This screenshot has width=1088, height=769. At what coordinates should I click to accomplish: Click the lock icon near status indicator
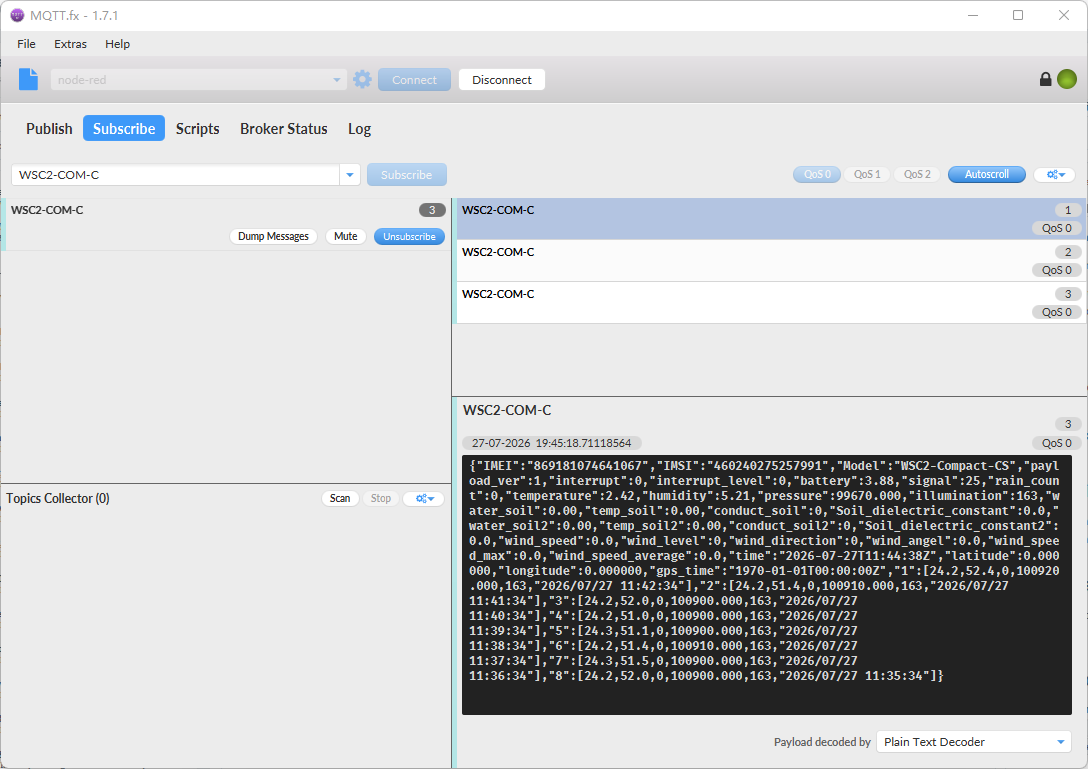point(1045,79)
